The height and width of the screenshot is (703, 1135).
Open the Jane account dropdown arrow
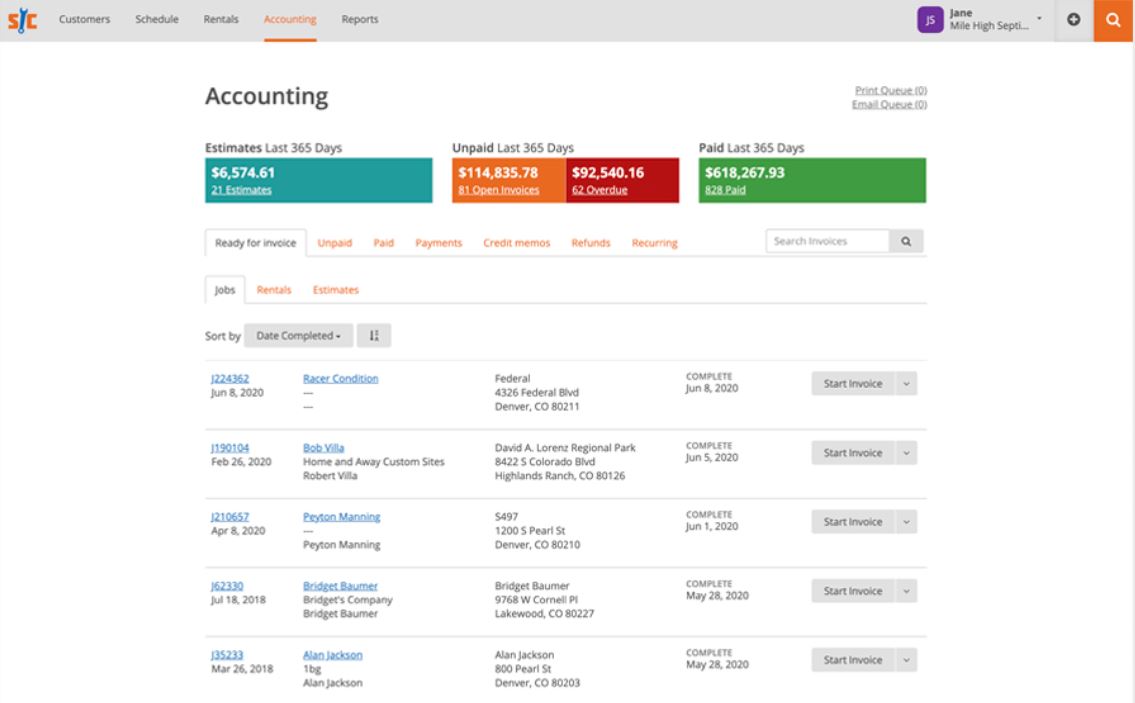pos(1039,18)
